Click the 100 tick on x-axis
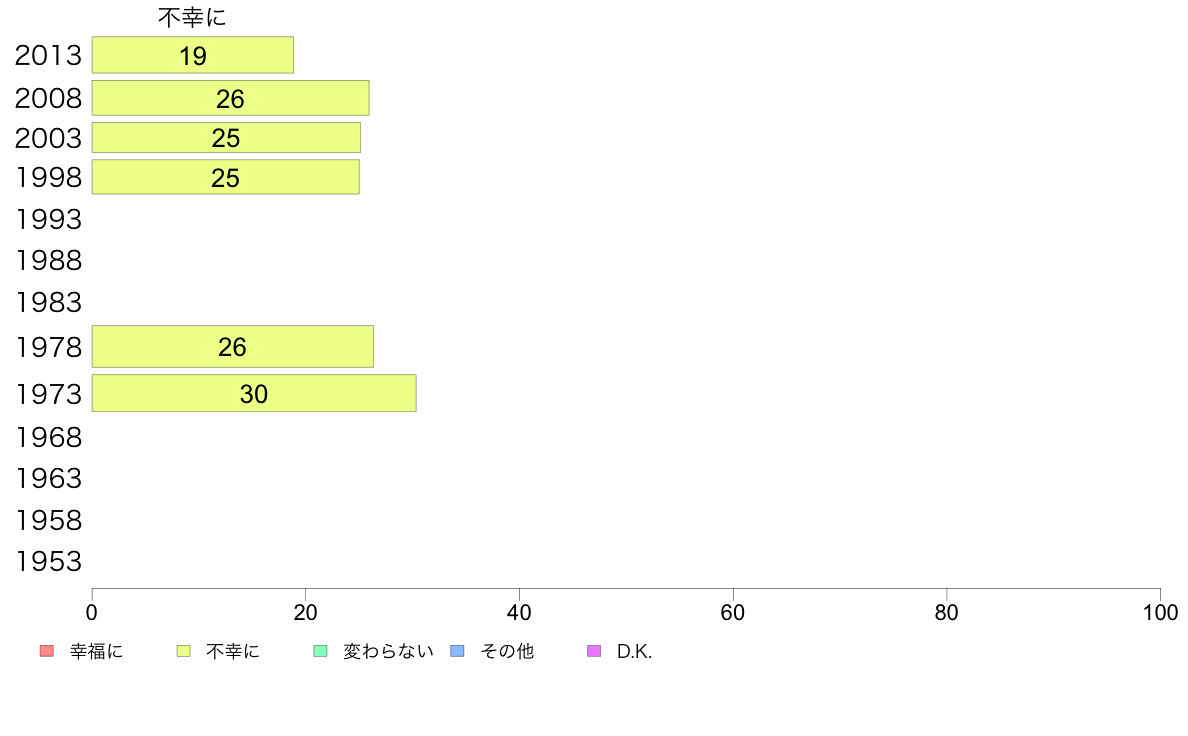The height and width of the screenshot is (736, 1188). tap(1160, 612)
